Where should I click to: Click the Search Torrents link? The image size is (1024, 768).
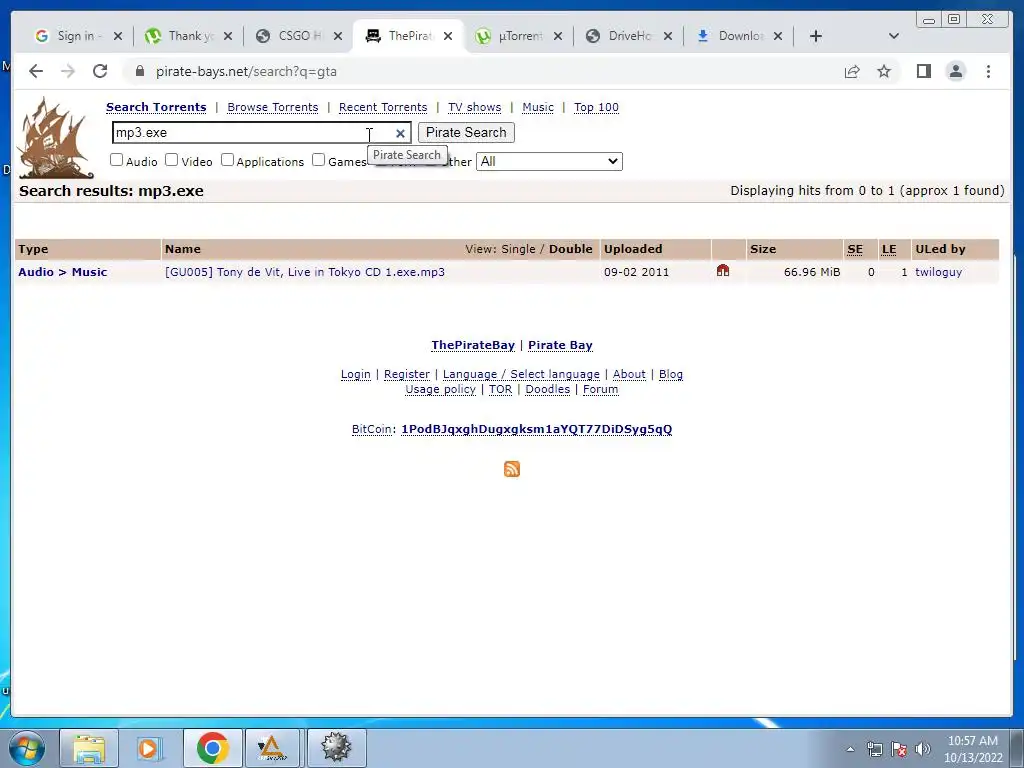pyautogui.click(x=156, y=107)
